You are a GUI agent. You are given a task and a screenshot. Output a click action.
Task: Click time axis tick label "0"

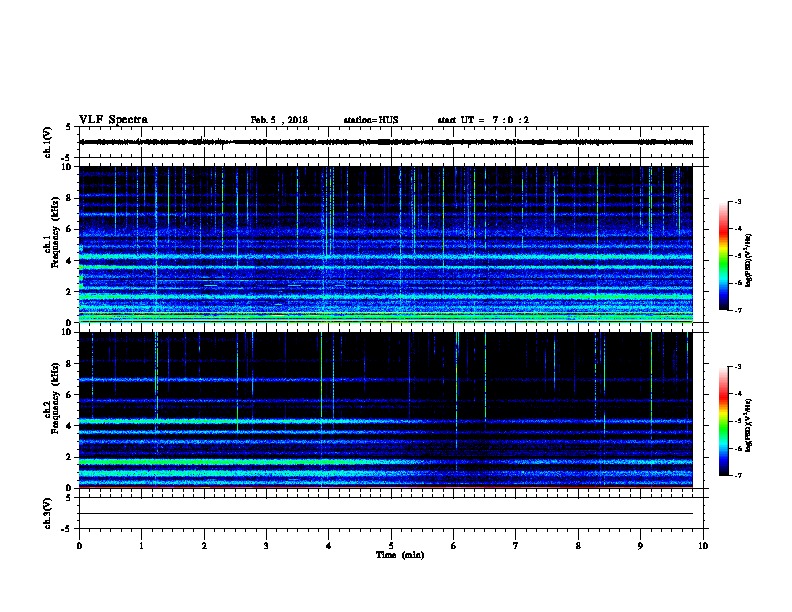pos(79,546)
